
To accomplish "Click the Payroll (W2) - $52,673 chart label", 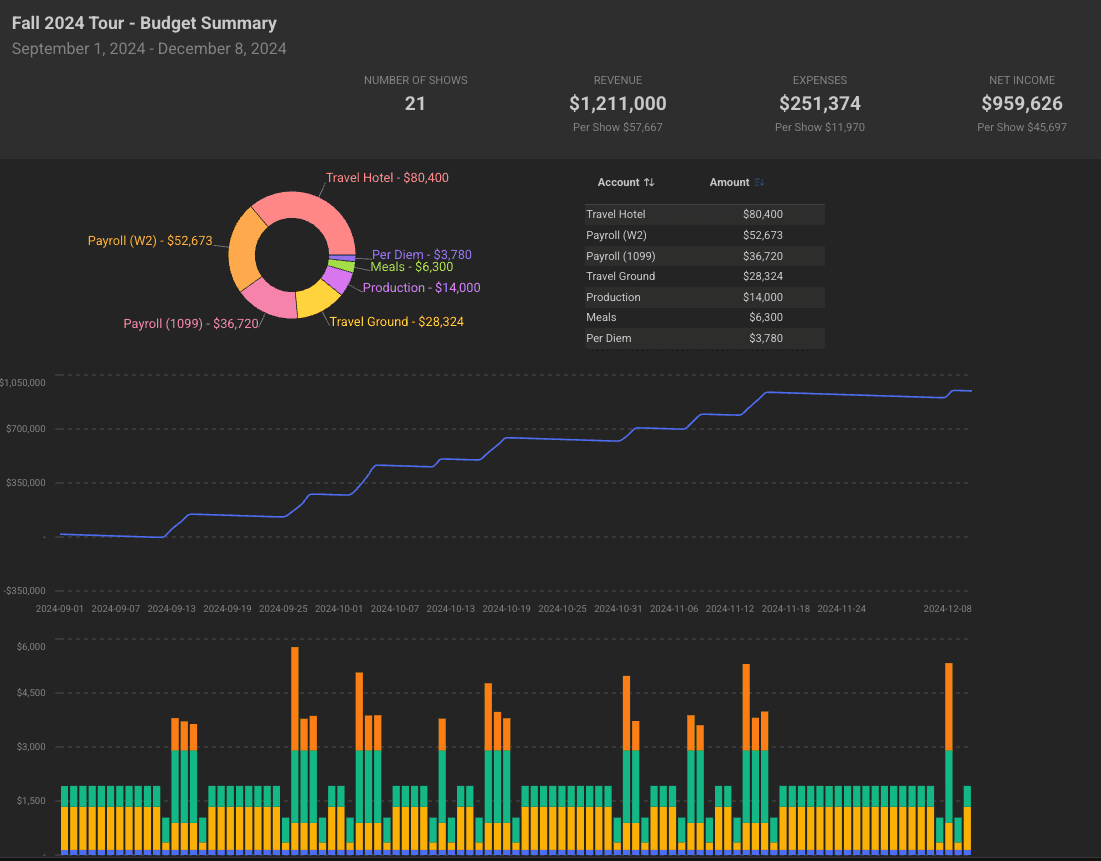I will coord(150,240).
